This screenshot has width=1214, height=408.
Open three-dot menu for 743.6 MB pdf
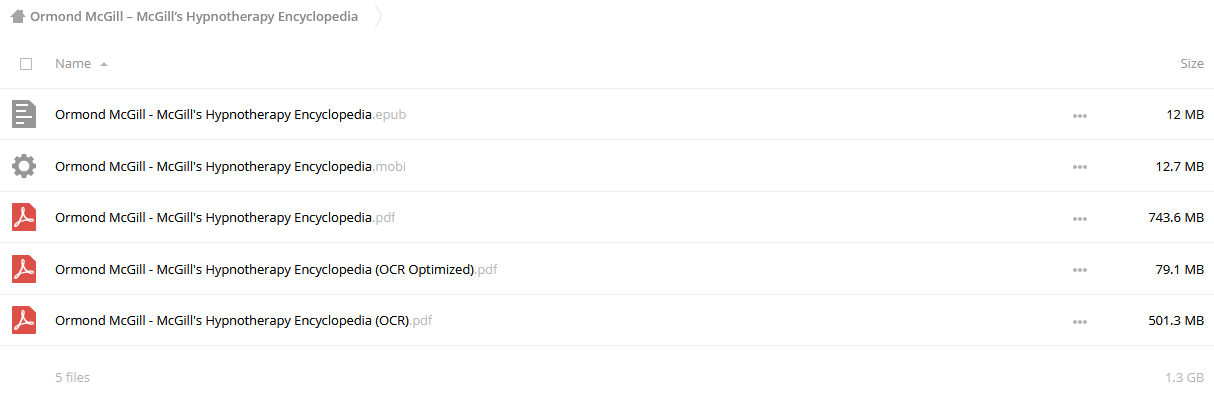[x=1079, y=218]
